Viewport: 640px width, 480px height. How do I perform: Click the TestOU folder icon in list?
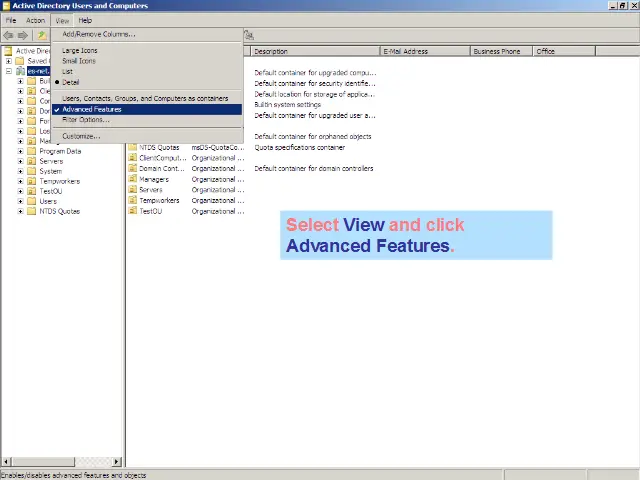click(x=132, y=211)
